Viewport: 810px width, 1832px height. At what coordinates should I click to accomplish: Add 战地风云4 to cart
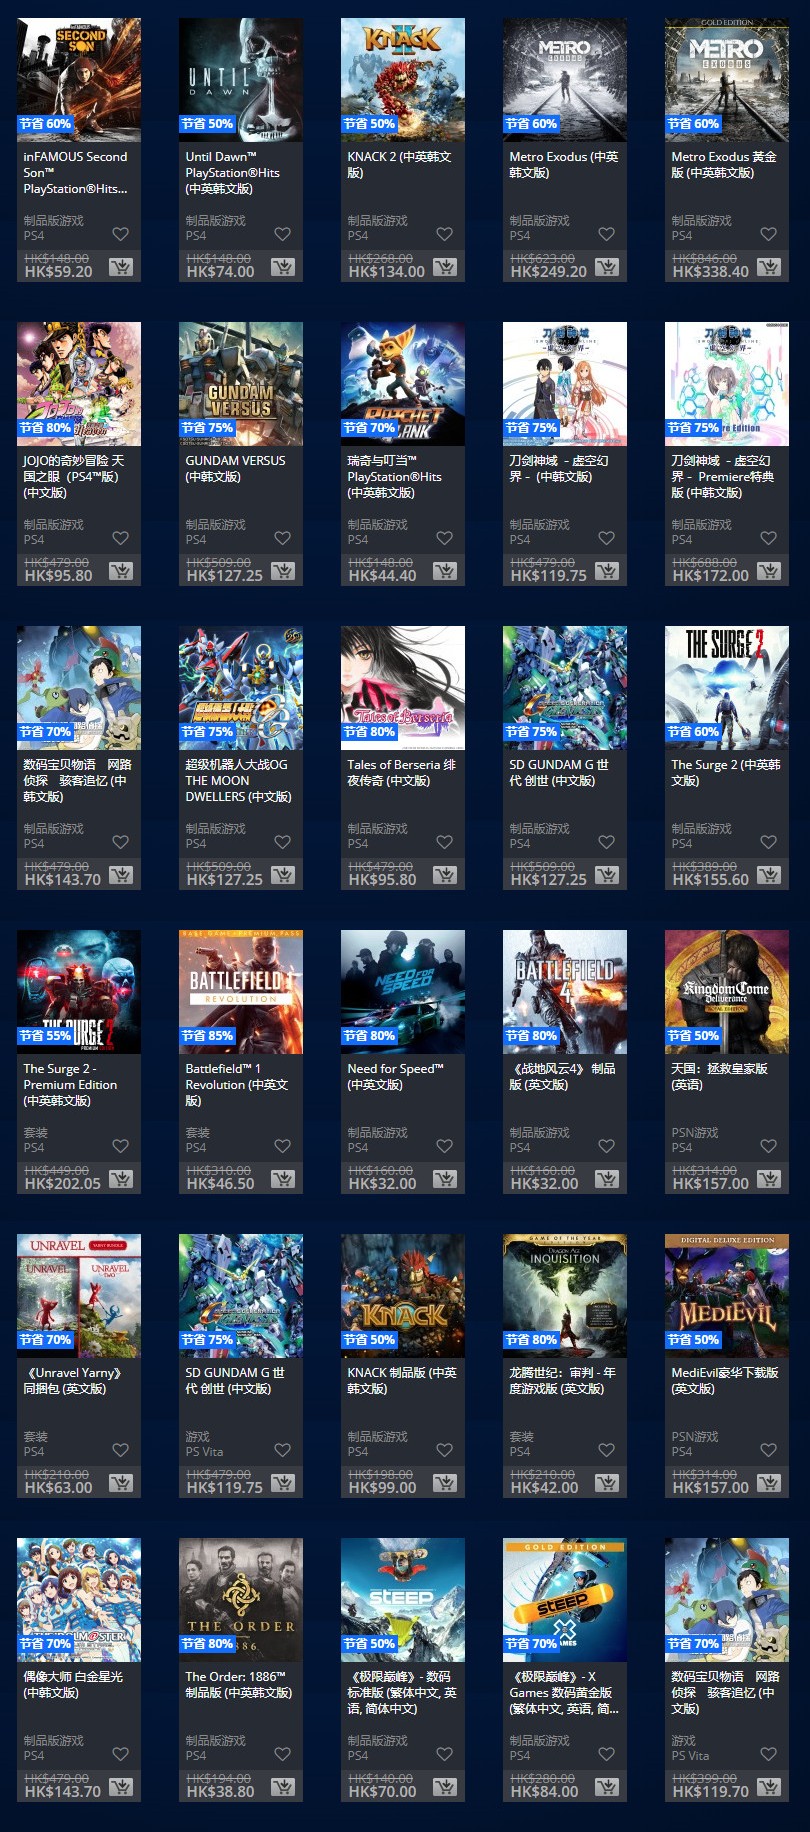(607, 1179)
